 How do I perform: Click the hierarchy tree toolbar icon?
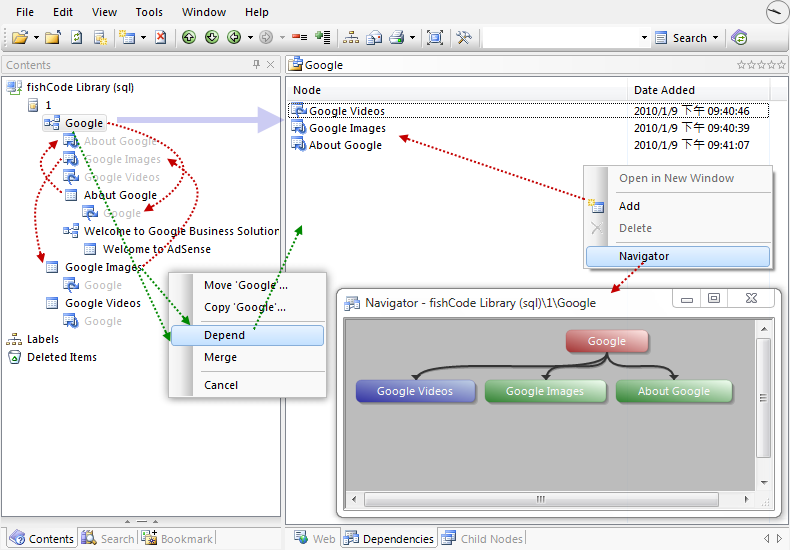(x=351, y=37)
